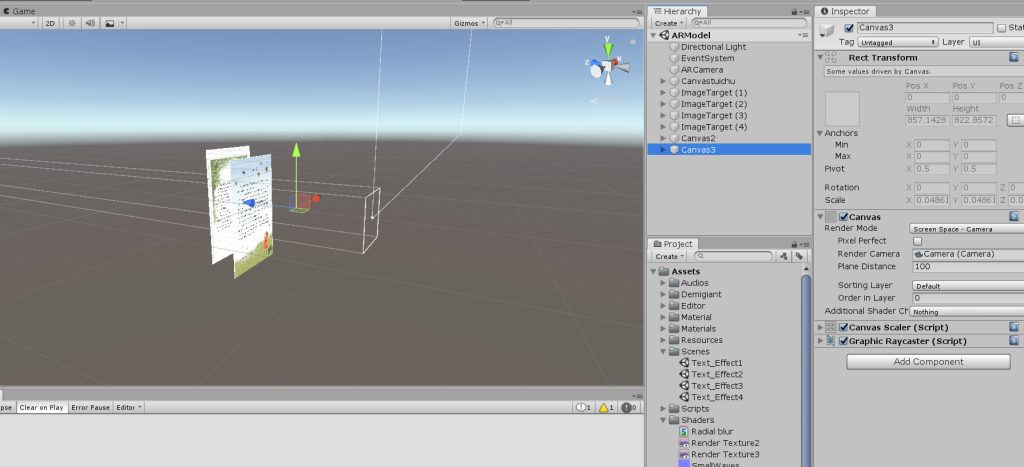Open the Gizmos dropdown
The width and height of the screenshot is (1024, 467).
click(x=470, y=23)
